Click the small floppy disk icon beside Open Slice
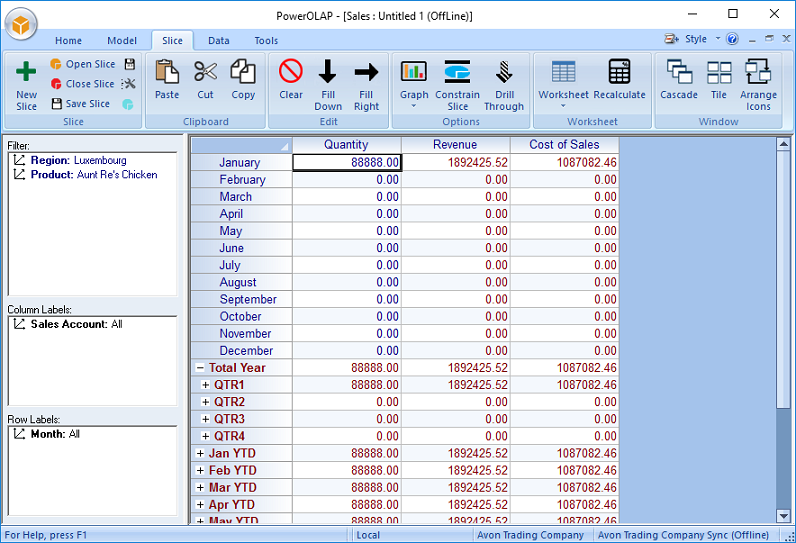 (130, 64)
